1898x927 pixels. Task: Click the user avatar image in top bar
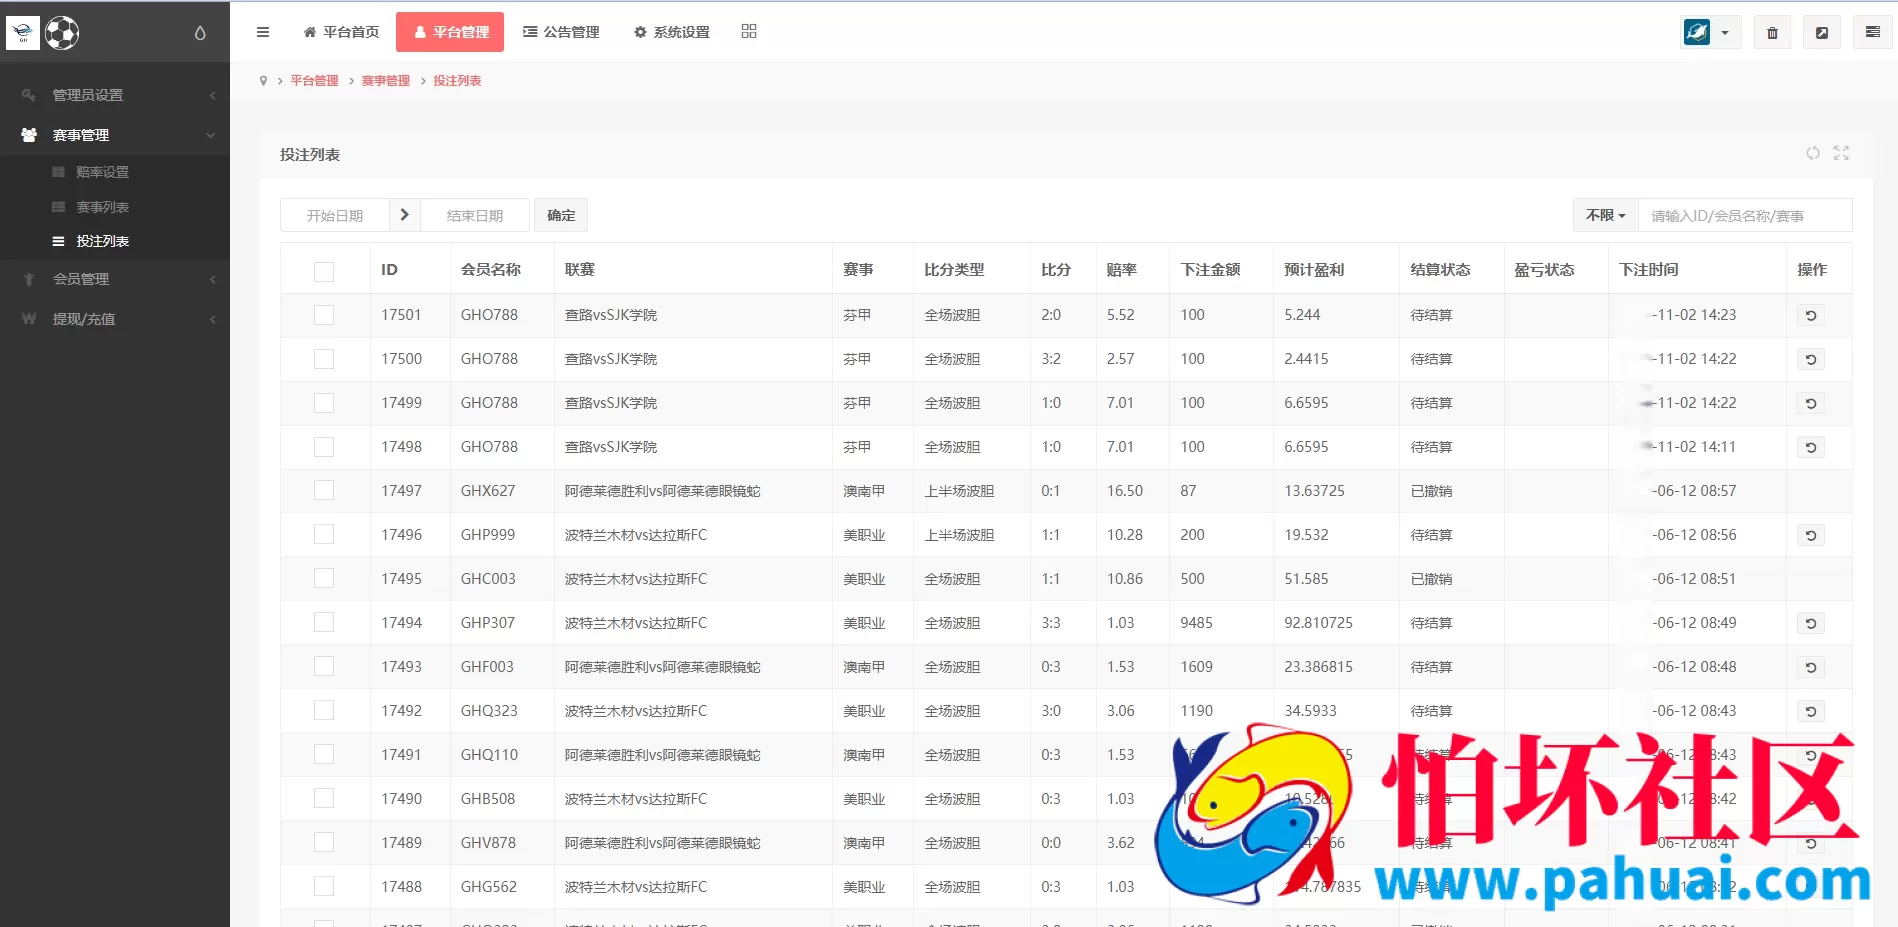pos(1697,32)
